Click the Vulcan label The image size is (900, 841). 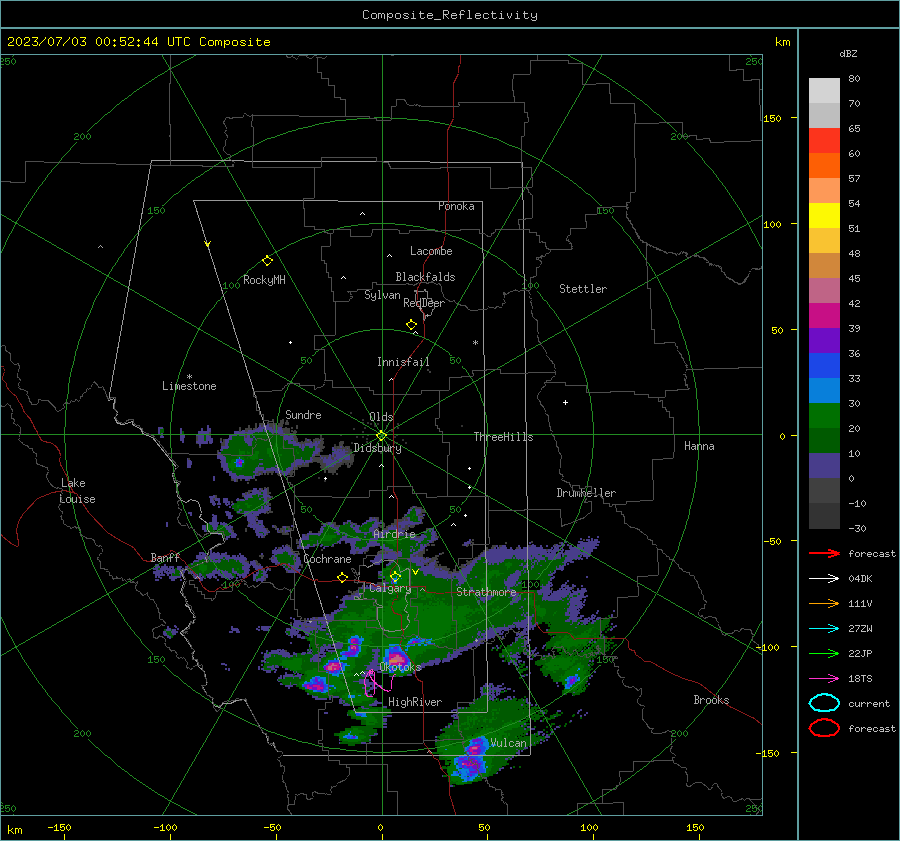[508, 743]
